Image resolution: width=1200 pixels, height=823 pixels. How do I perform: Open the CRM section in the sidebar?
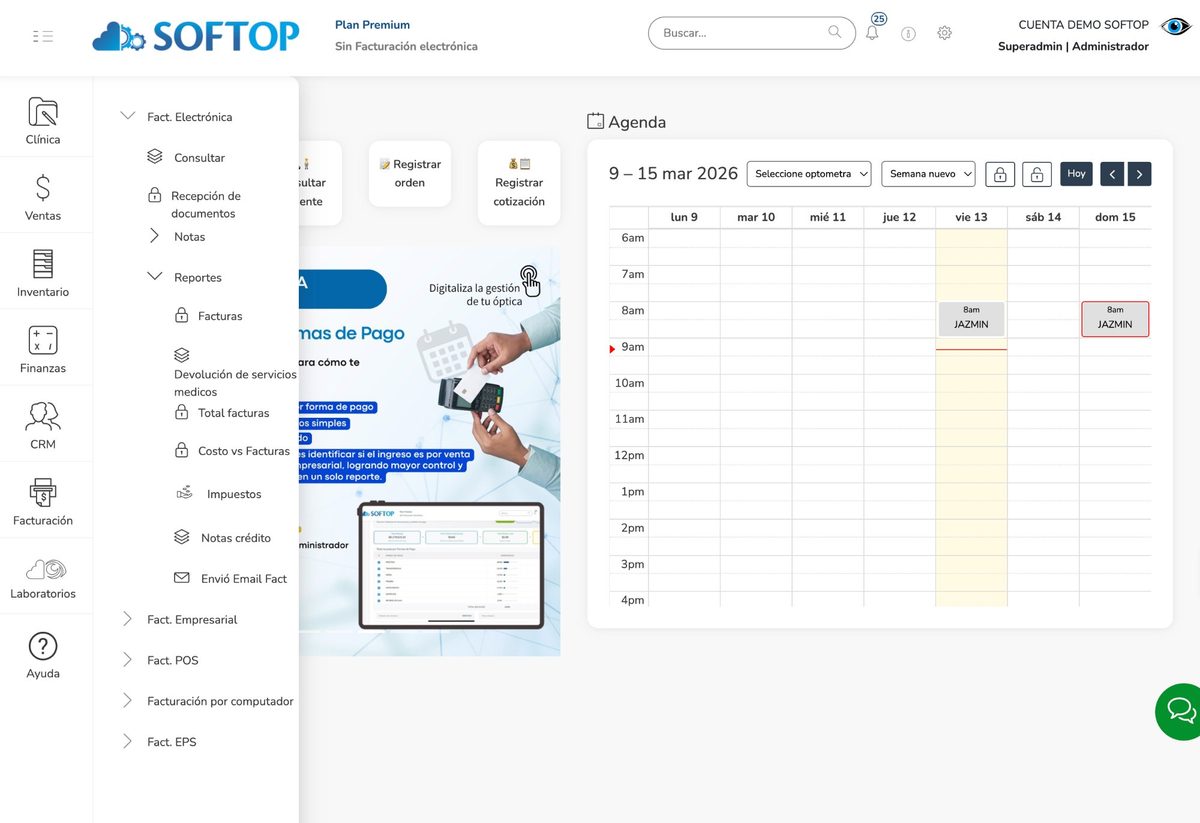click(x=42, y=420)
